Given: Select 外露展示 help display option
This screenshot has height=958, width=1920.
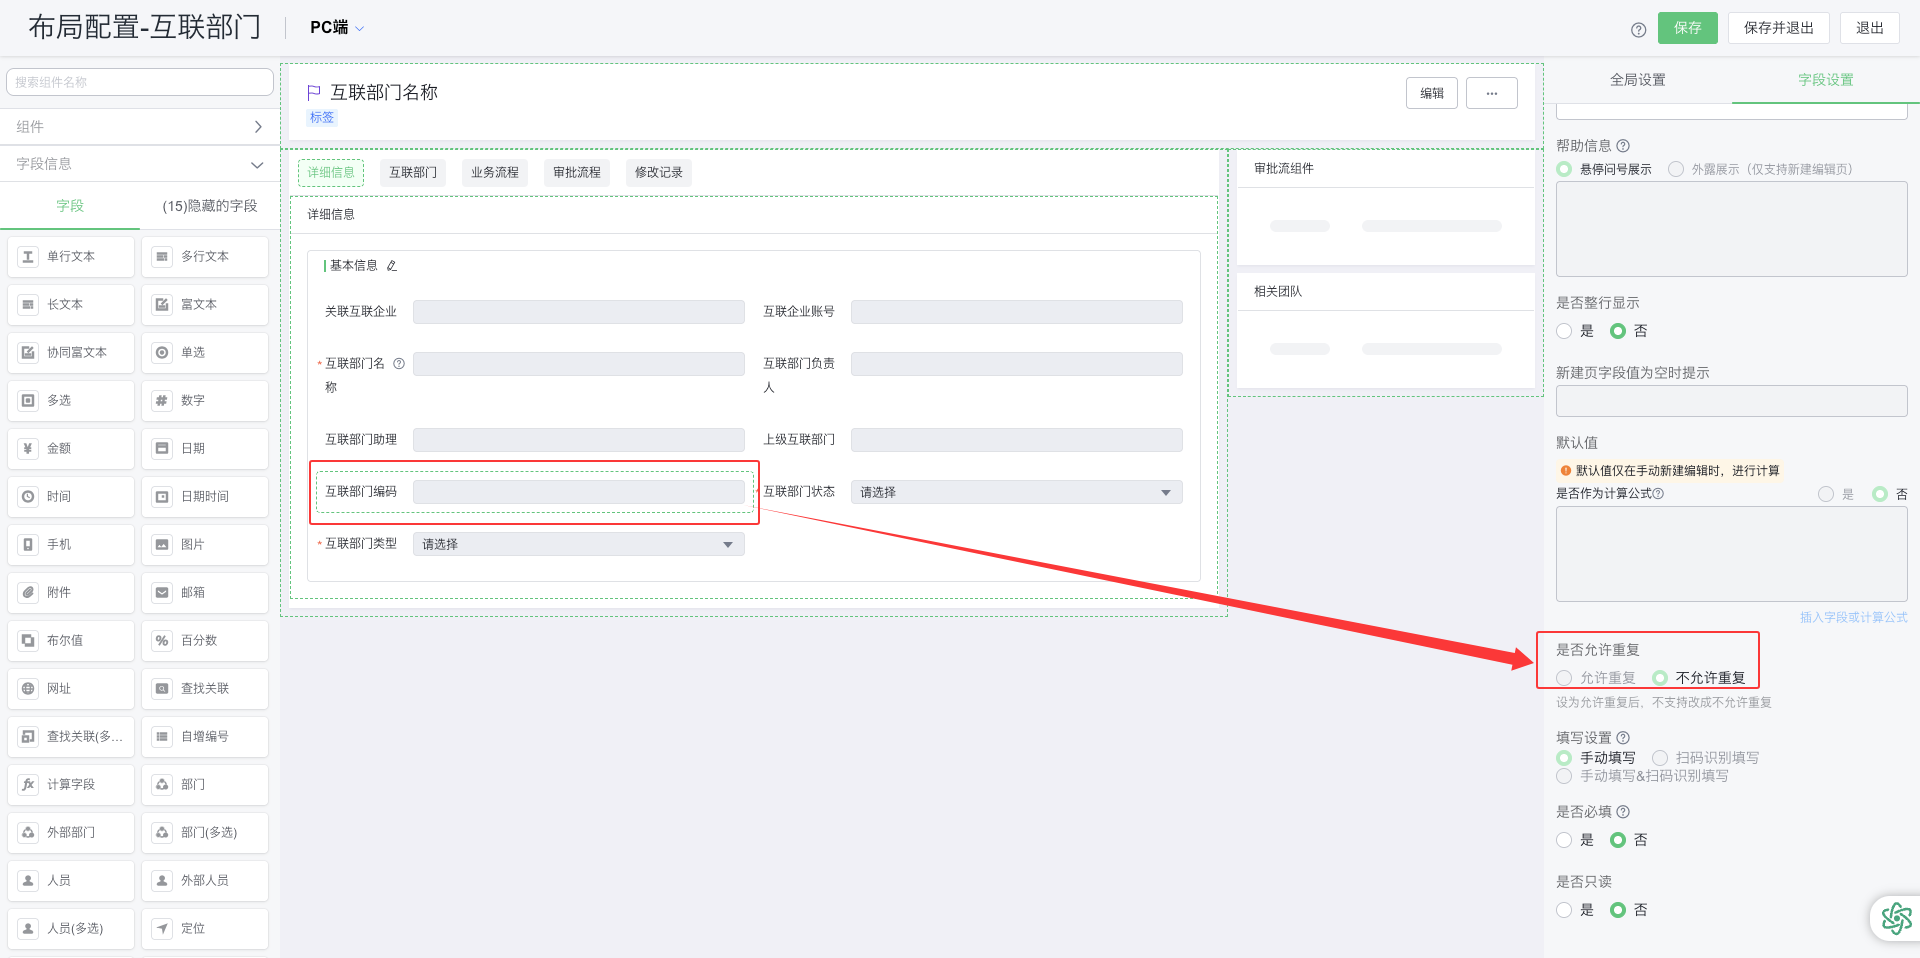Looking at the screenshot, I should tap(1676, 170).
